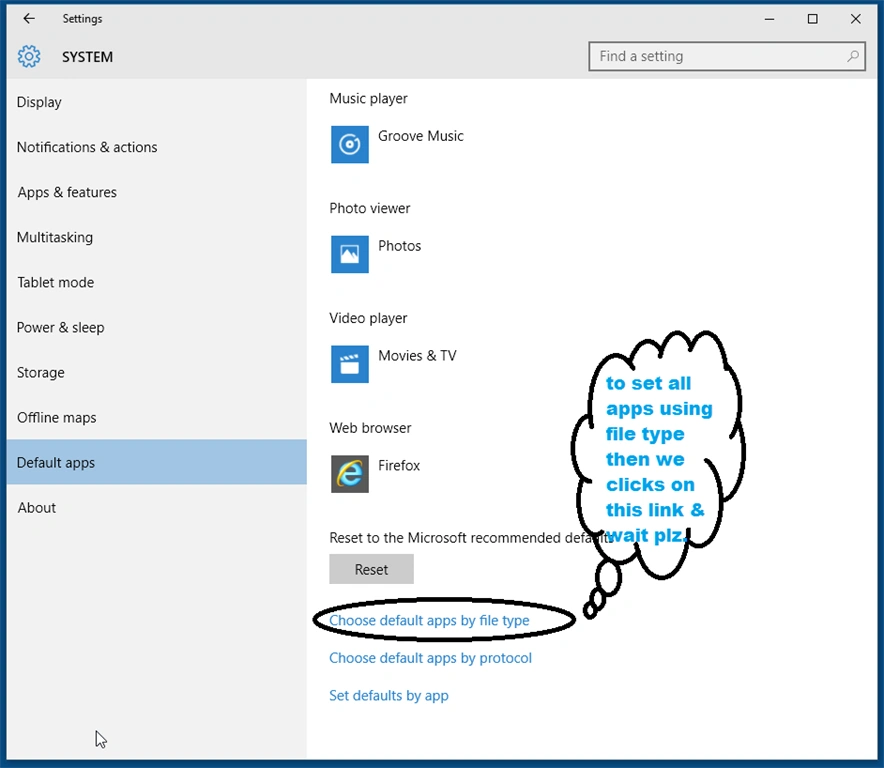The height and width of the screenshot is (768, 884).
Task: Open Choose default apps by file type
Action: pos(429,620)
